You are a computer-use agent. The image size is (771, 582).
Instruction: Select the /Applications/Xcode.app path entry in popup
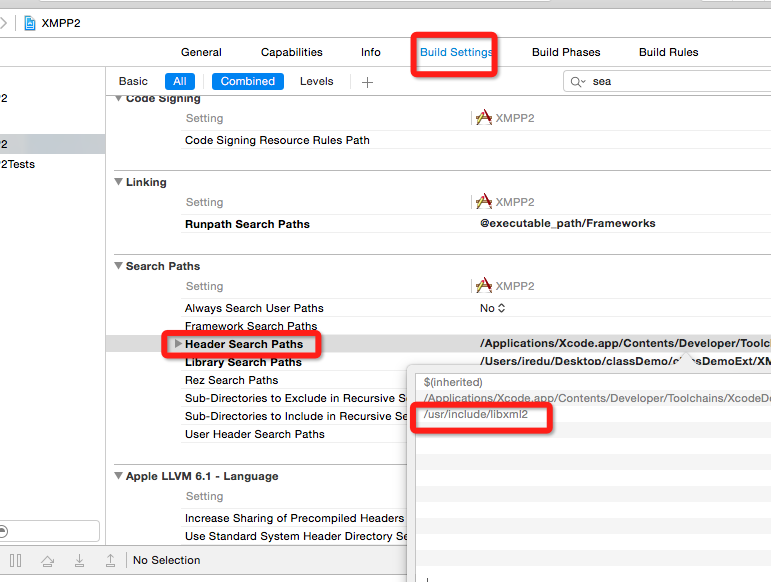coord(597,398)
